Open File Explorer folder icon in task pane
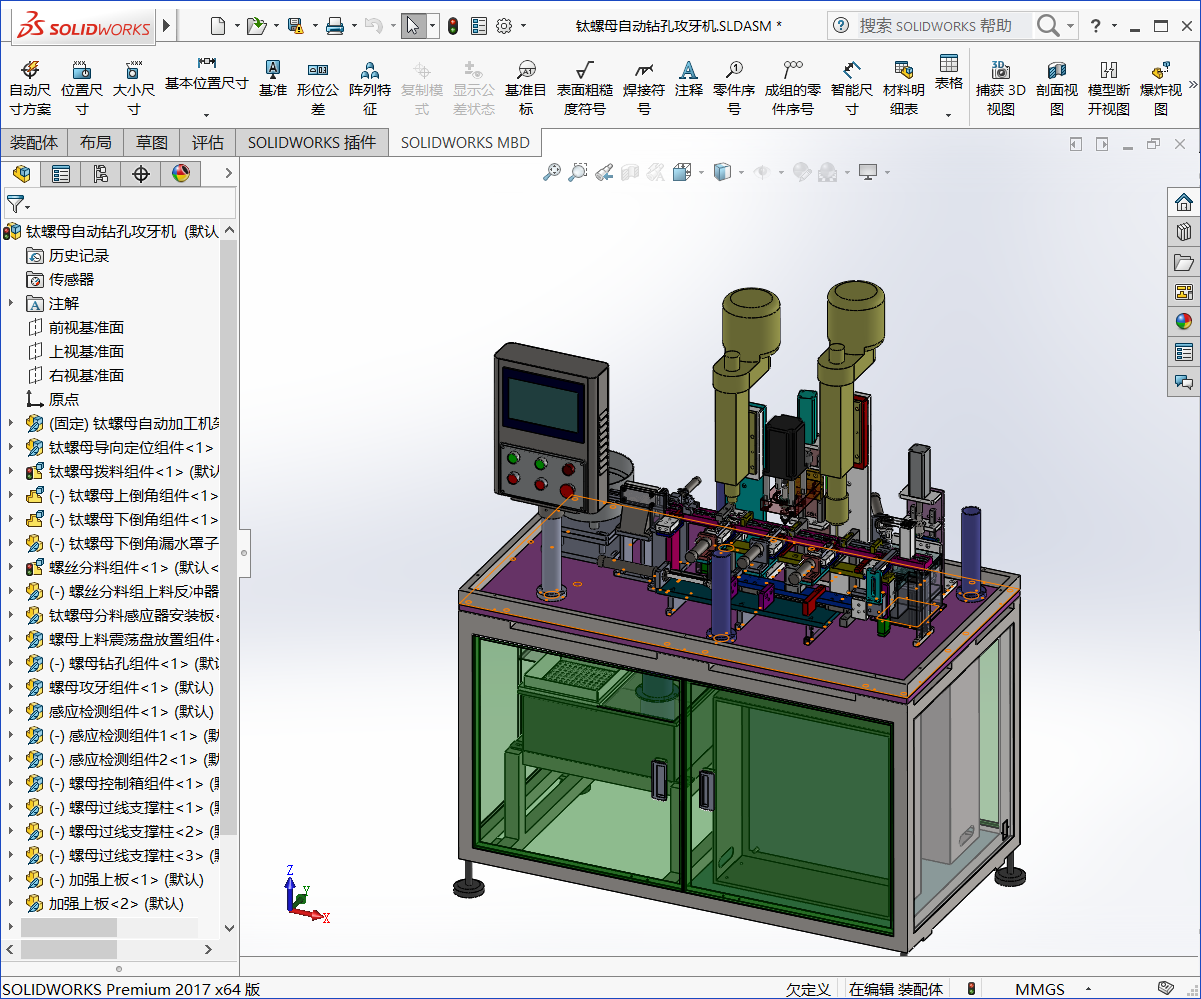The width and height of the screenshot is (1201, 999). (x=1184, y=262)
